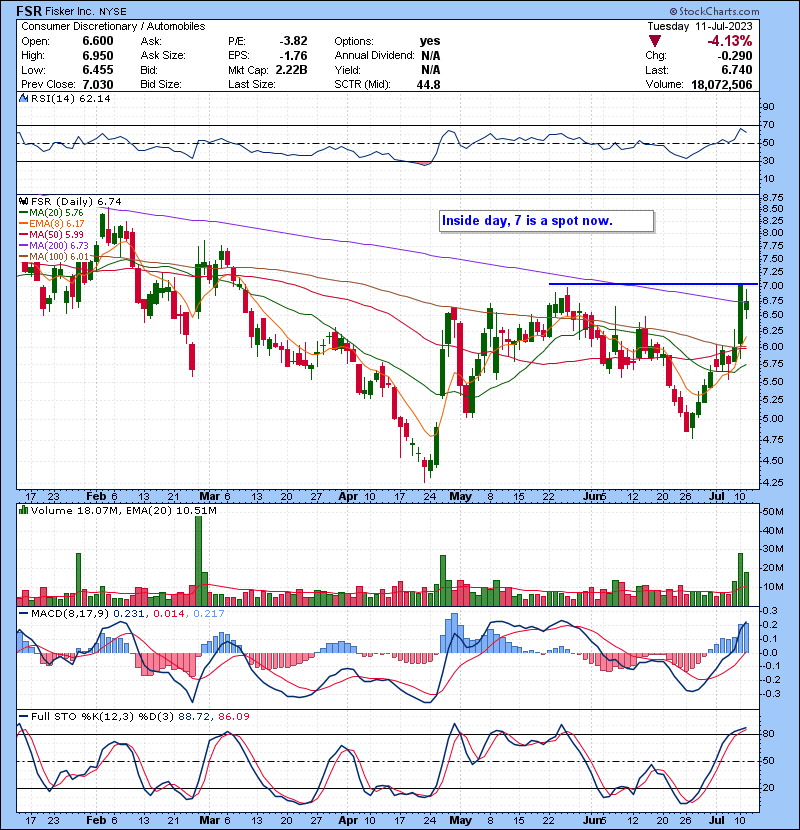Click the volume bars icon beside Volume

tap(23, 510)
